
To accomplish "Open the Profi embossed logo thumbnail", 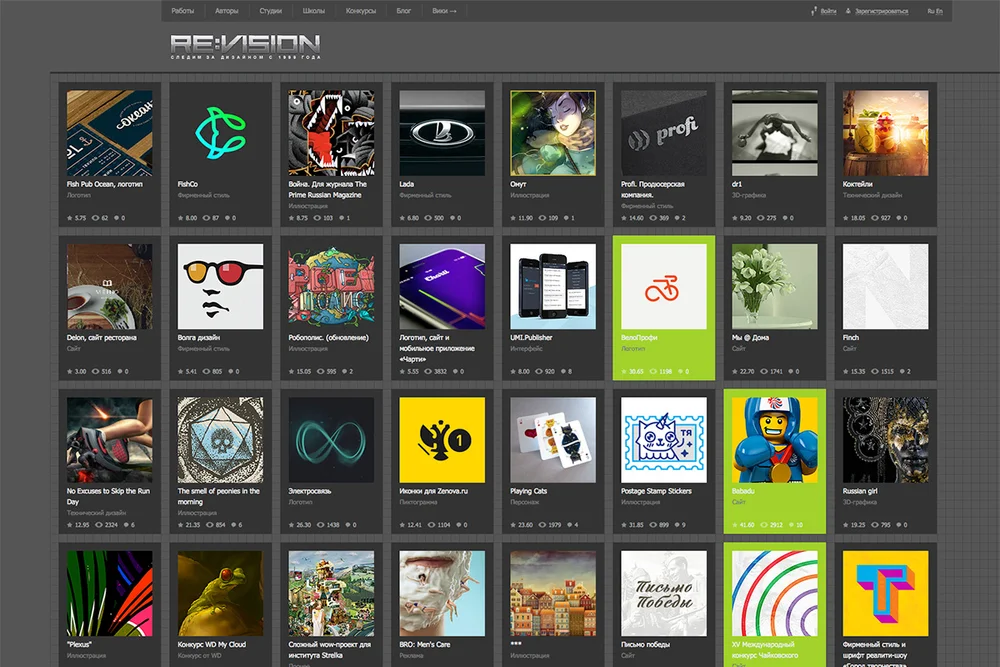I will 664,133.
